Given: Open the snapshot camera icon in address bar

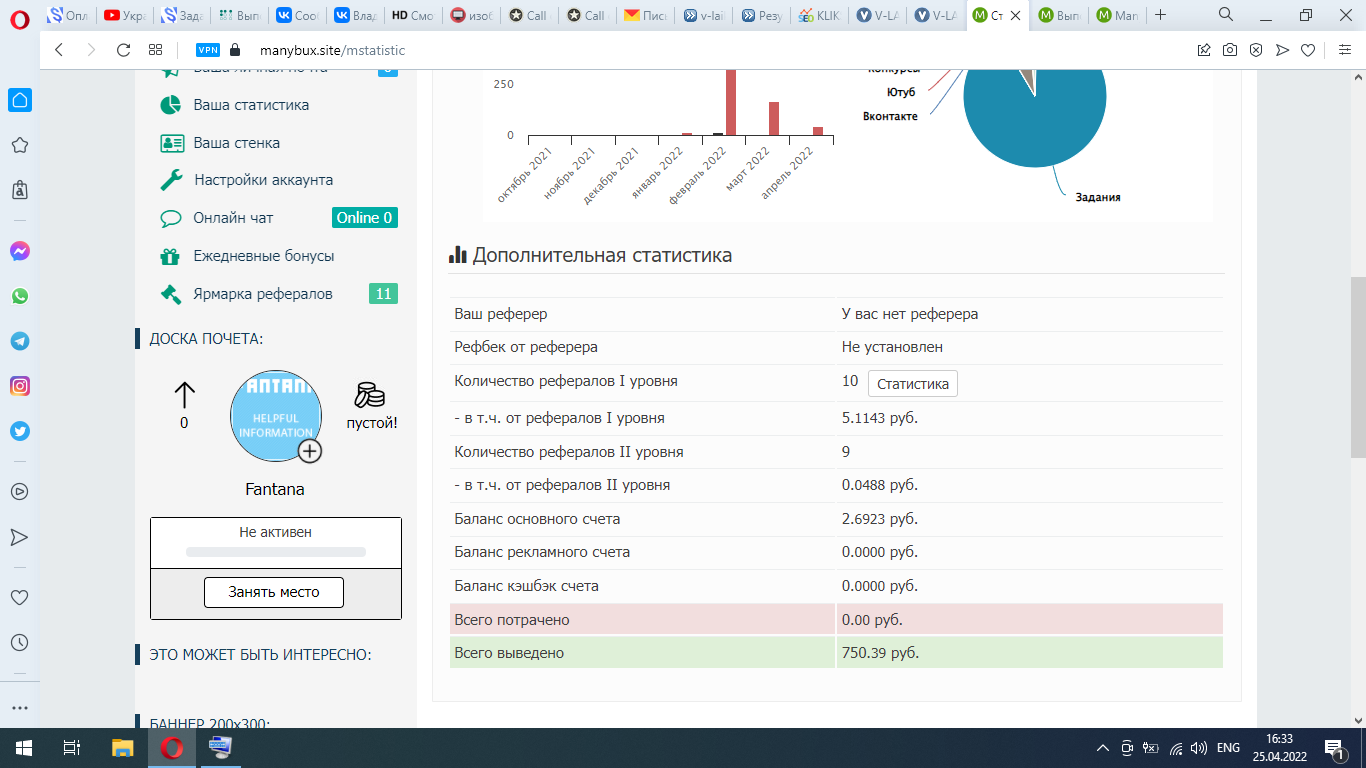Looking at the screenshot, I should tap(1230, 50).
